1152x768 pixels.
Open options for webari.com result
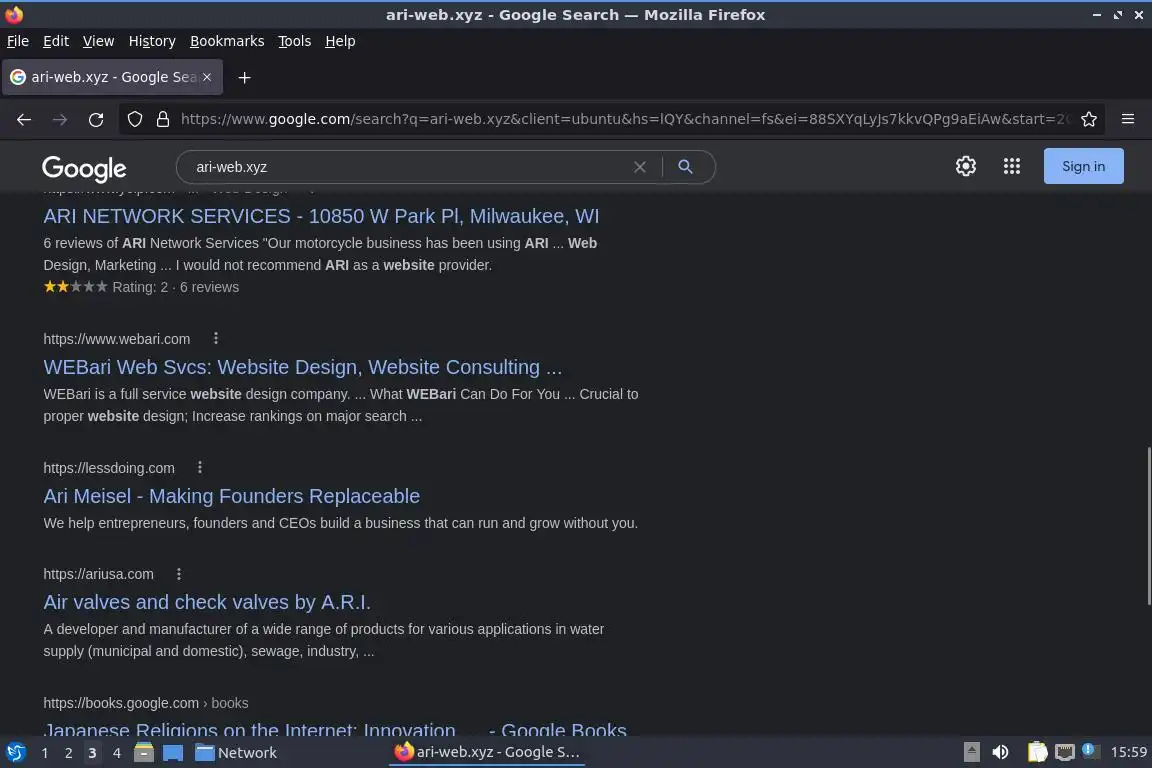coord(215,338)
